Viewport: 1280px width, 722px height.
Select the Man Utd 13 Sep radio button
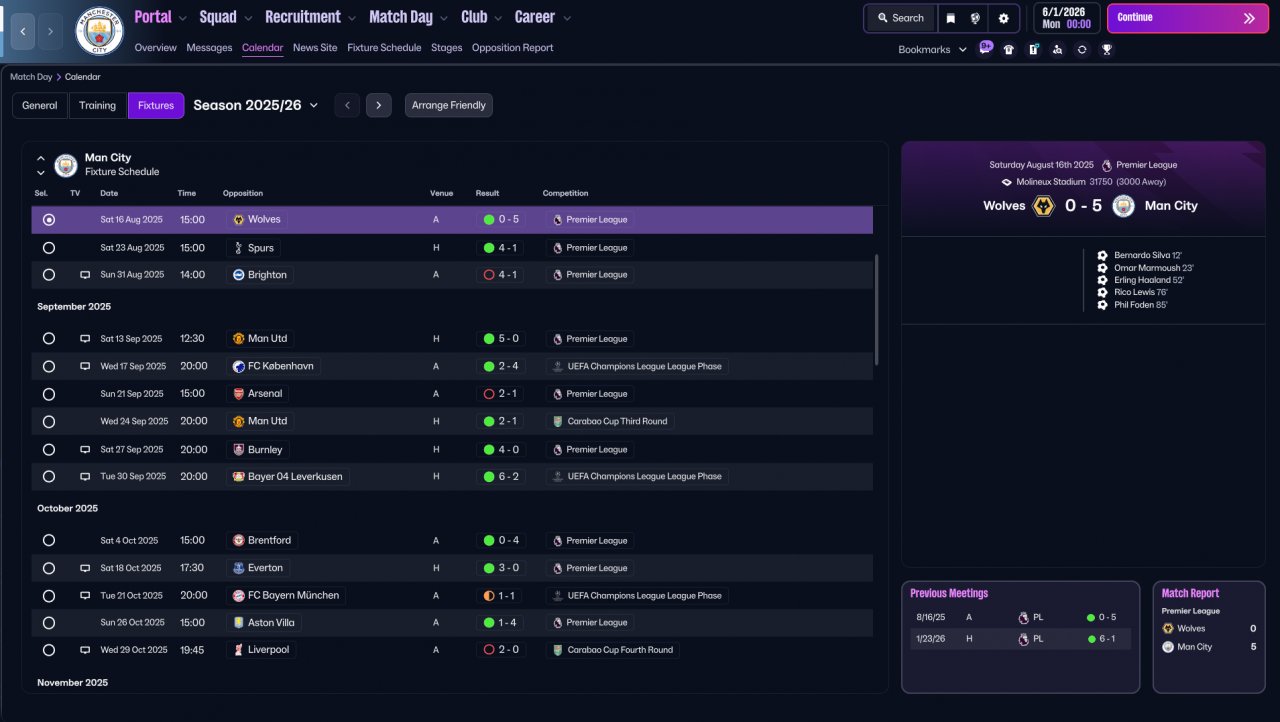(49, 339)
